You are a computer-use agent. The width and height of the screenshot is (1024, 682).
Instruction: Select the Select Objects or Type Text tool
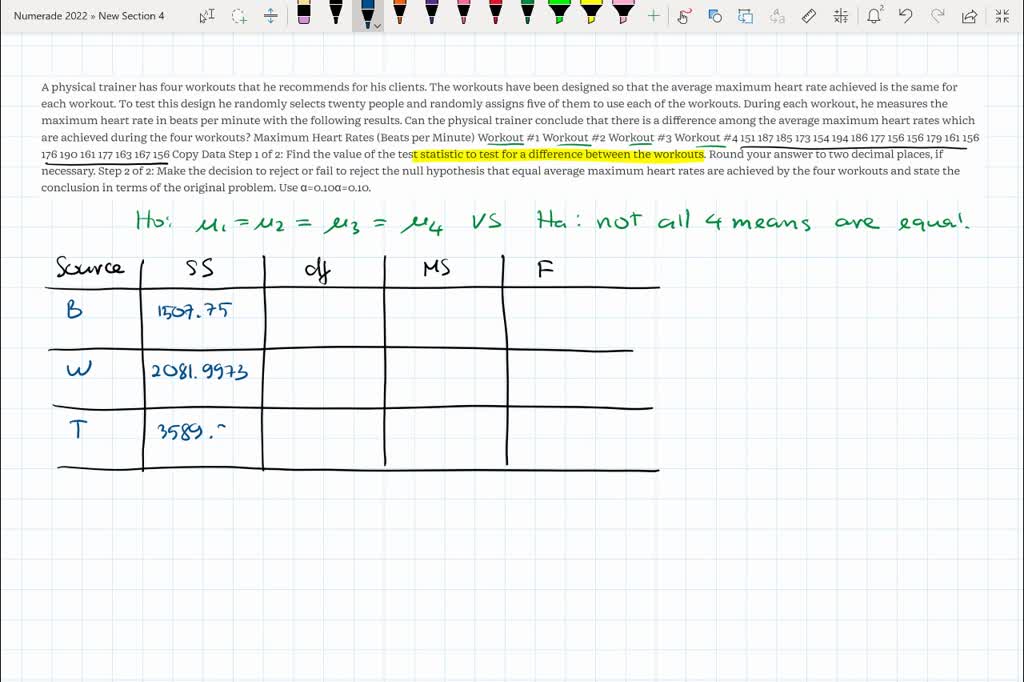(x=207, y=16)
